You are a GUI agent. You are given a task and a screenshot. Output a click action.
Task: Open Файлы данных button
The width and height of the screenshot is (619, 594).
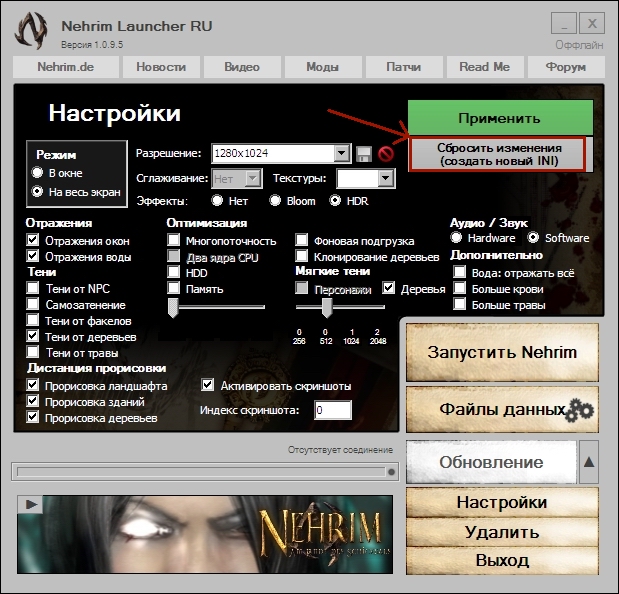click(x=502, y=410)
